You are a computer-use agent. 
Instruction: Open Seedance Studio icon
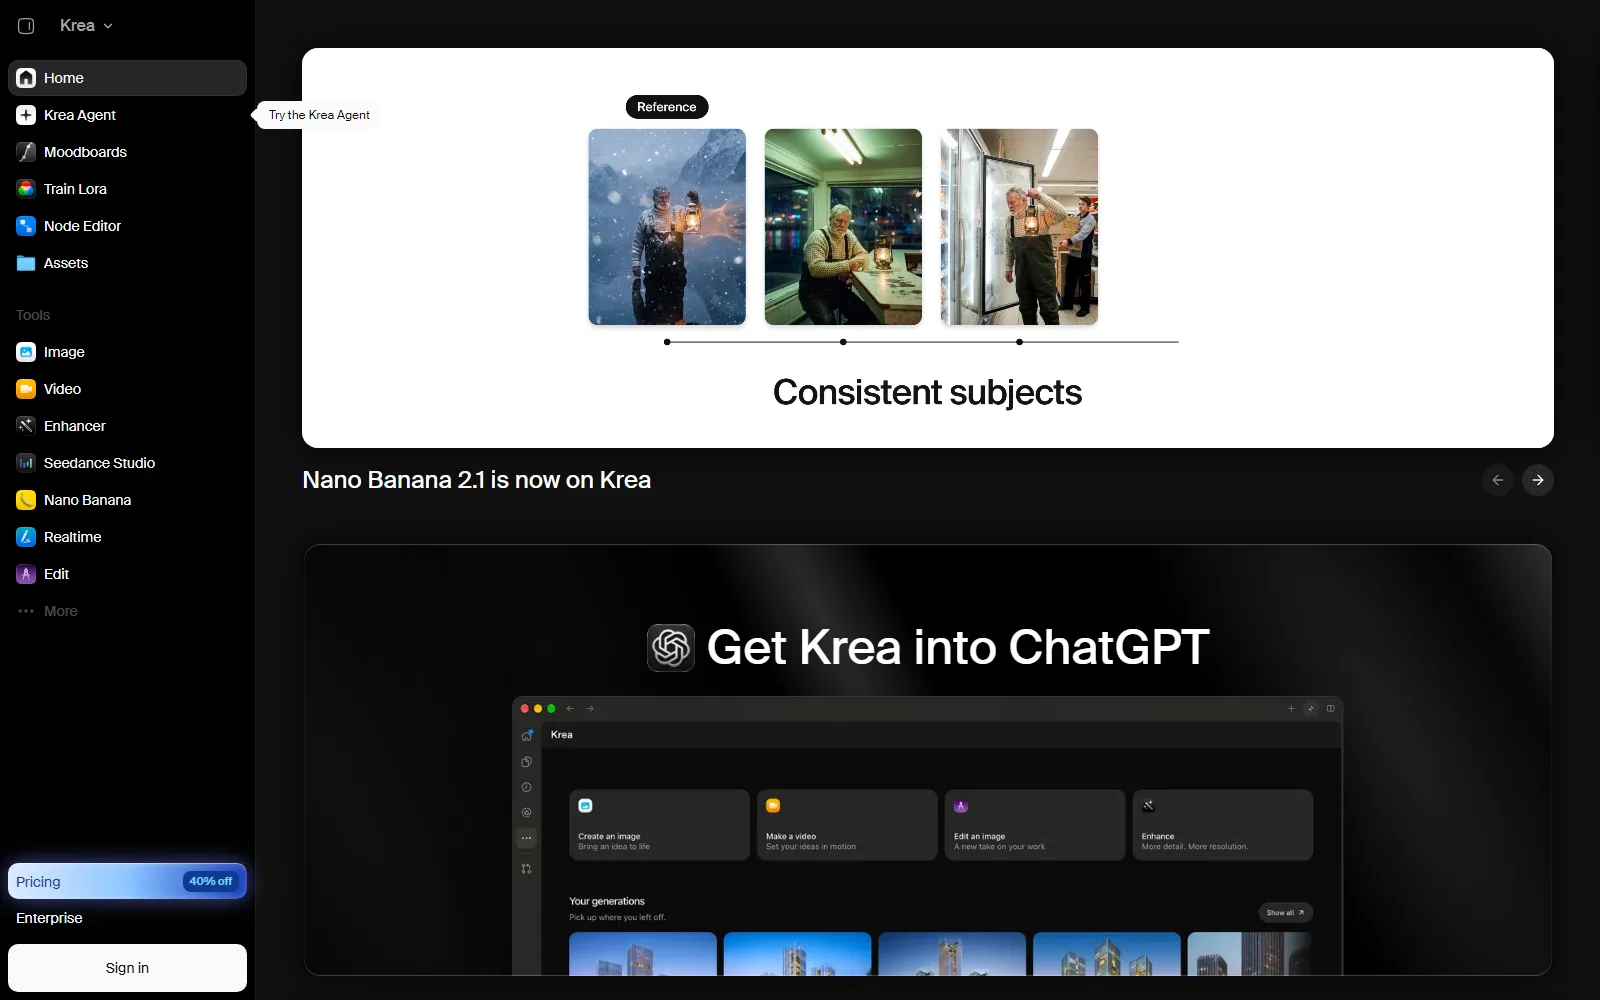coord(26,463)
